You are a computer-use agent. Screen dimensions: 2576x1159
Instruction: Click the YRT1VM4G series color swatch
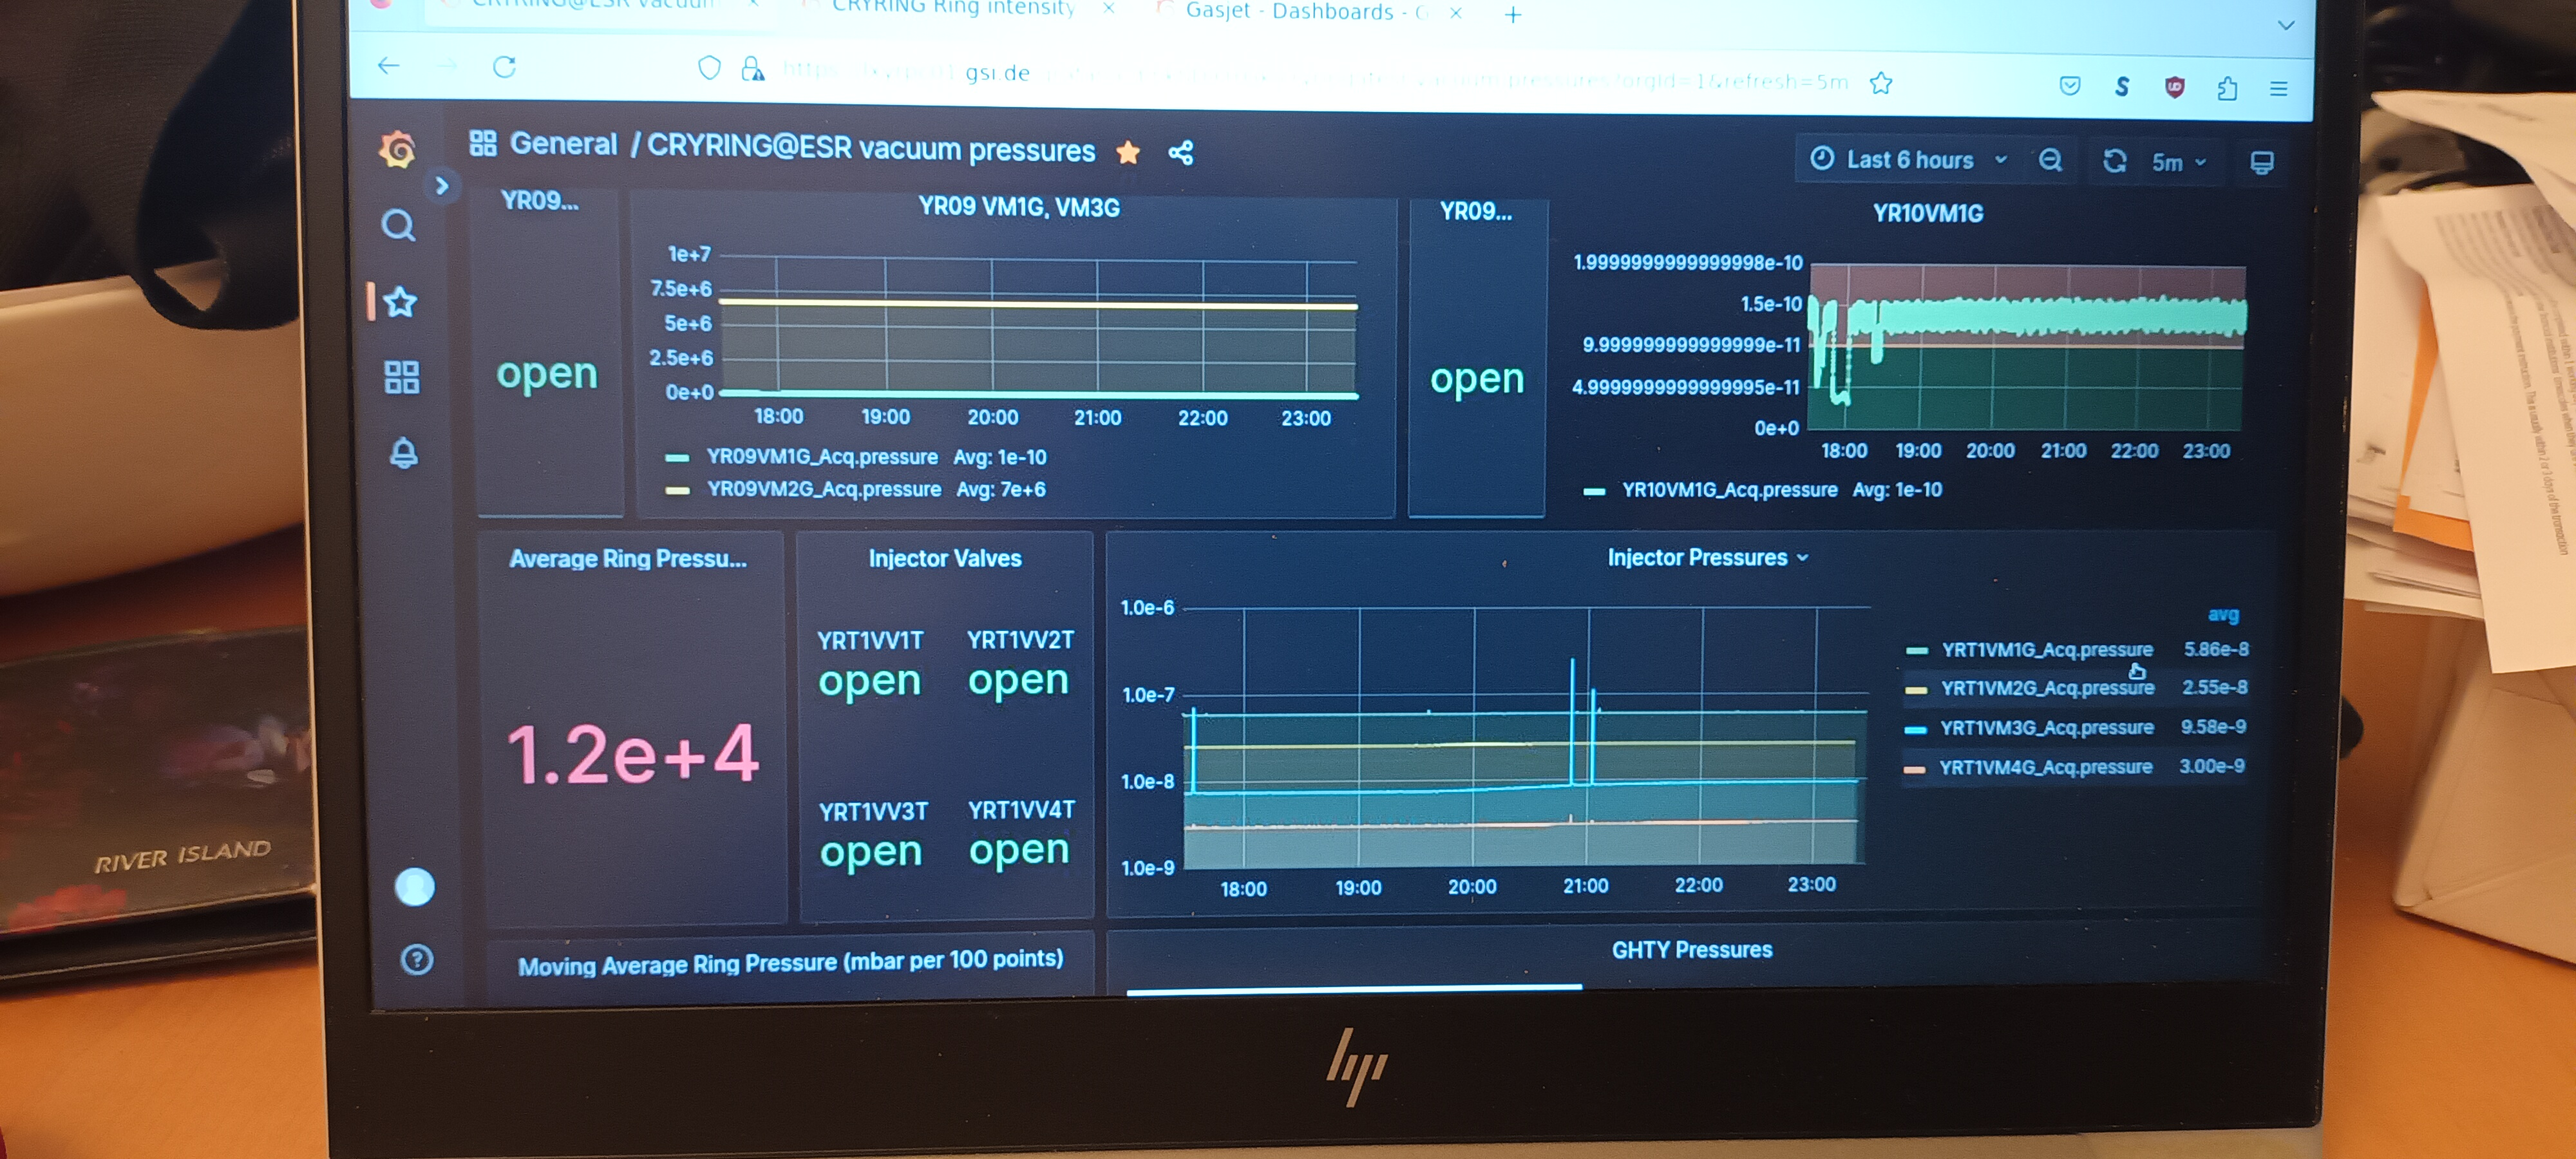[x=1915, y=769]
